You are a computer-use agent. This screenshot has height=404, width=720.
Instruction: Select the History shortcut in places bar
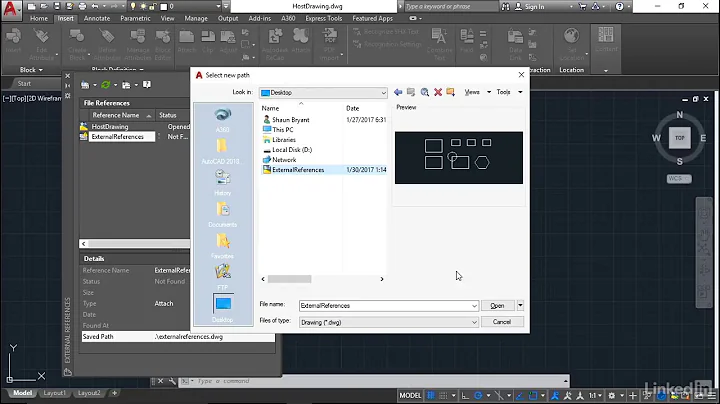tap(222, 181)
